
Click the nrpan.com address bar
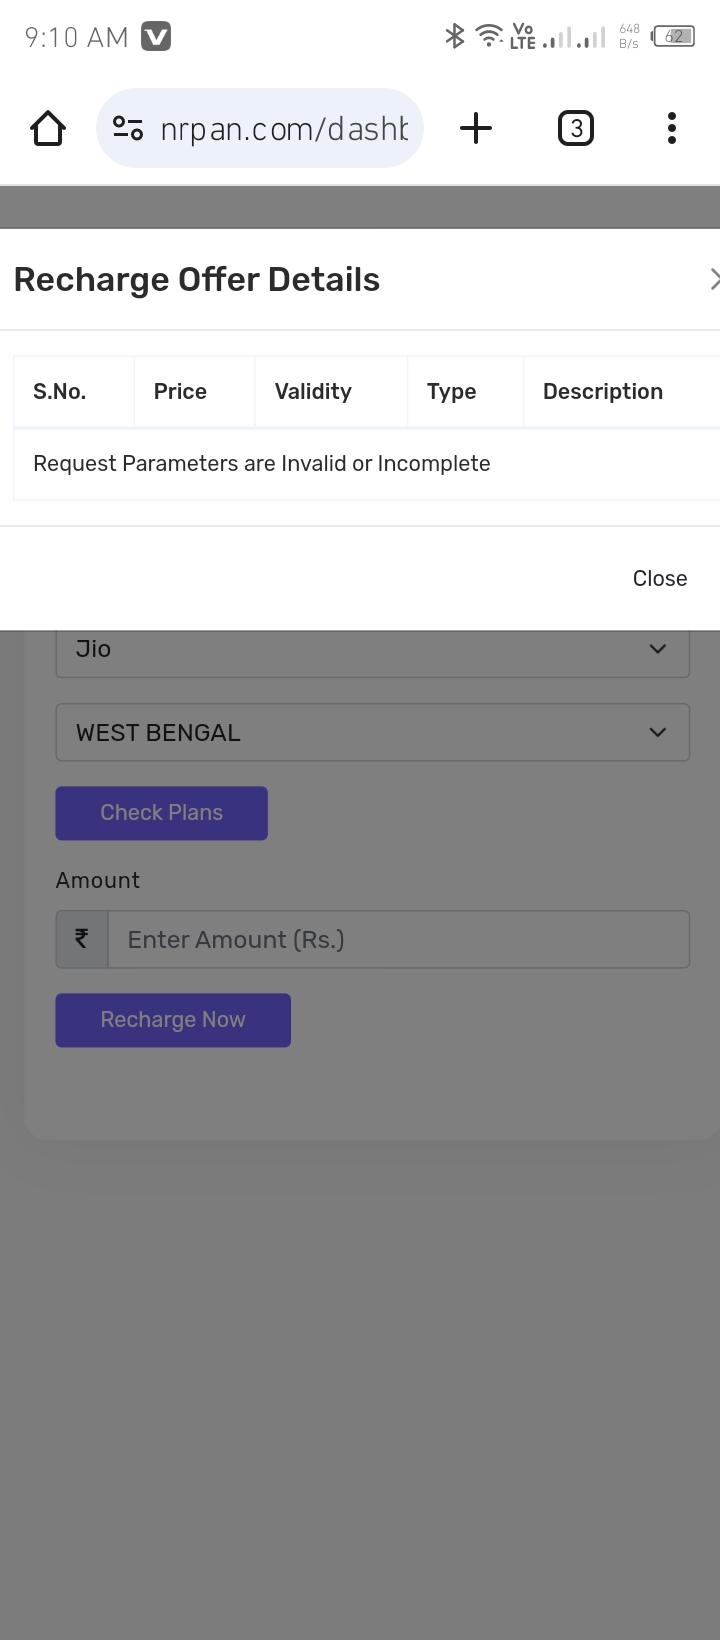tap(284, 129)
